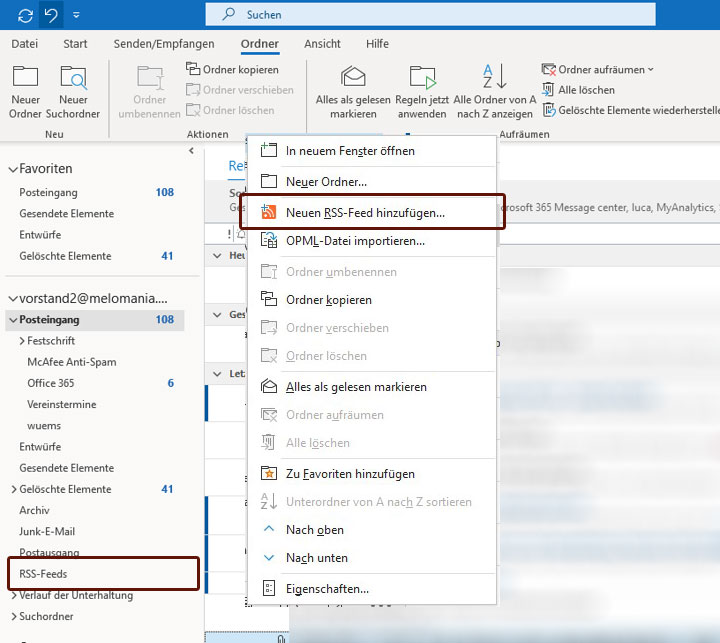Open the Office 365 folder
Screen dimensions: 720x643
click(51, 383)
